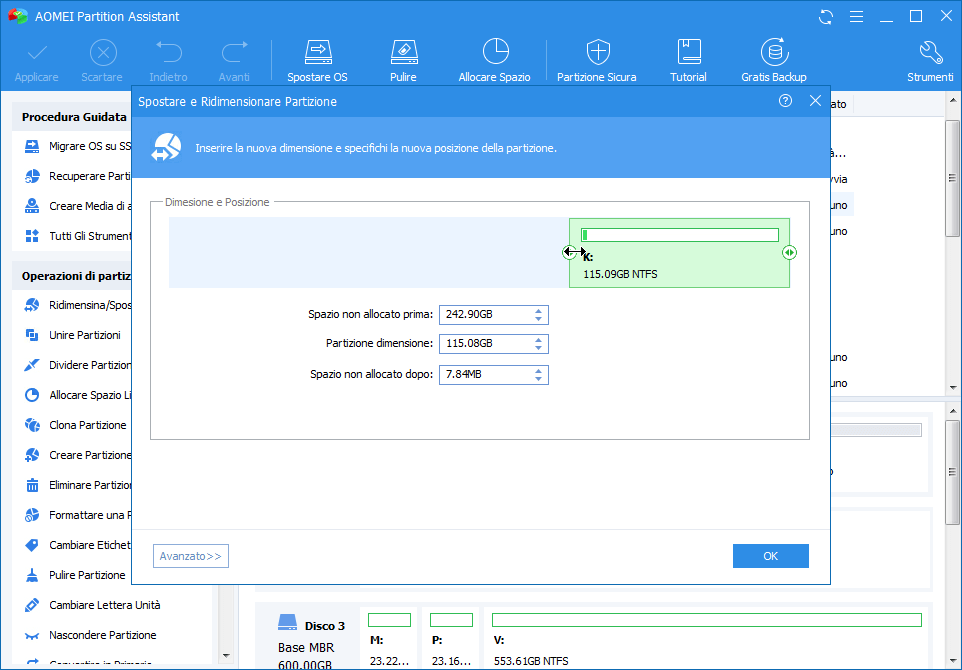Click the Disco 3 disk icon

pos(287,624)
